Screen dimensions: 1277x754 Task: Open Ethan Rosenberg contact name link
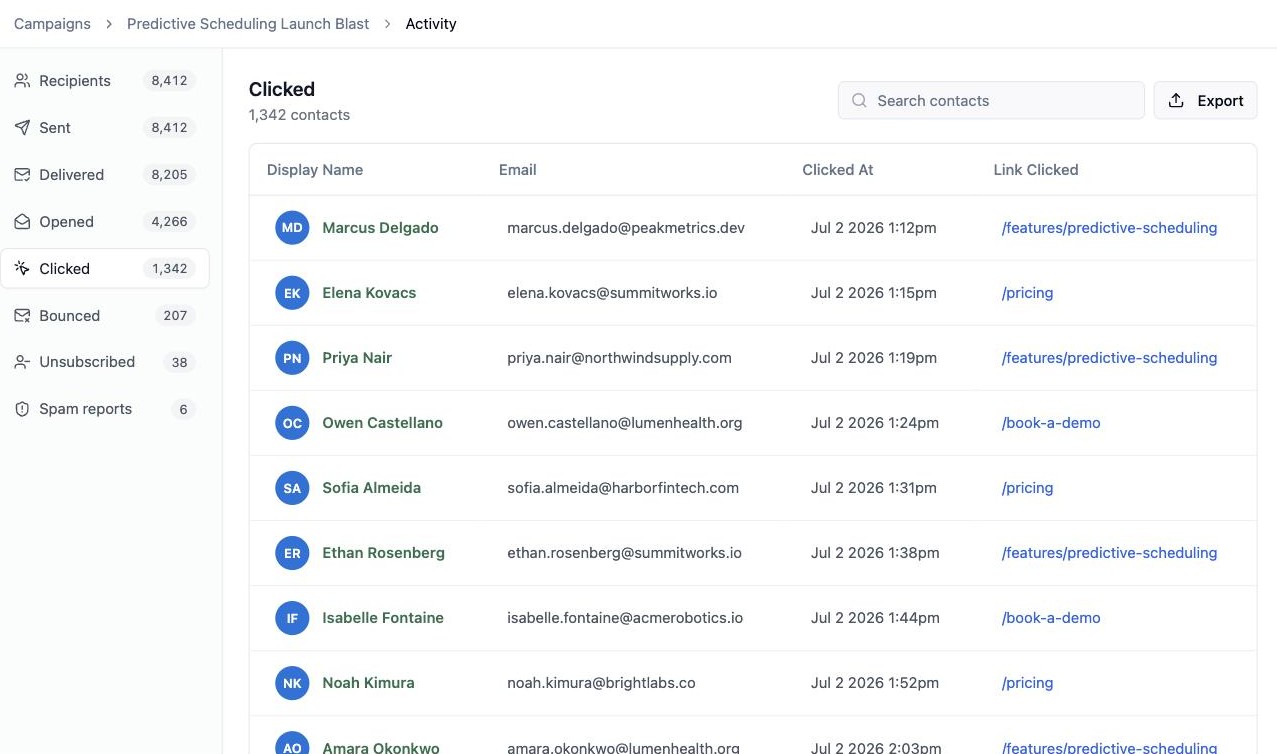click(x=383, y=553)
